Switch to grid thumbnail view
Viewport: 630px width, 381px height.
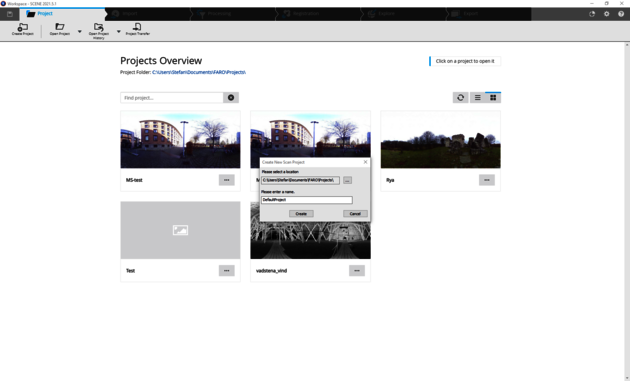click(x=493, y=98)
